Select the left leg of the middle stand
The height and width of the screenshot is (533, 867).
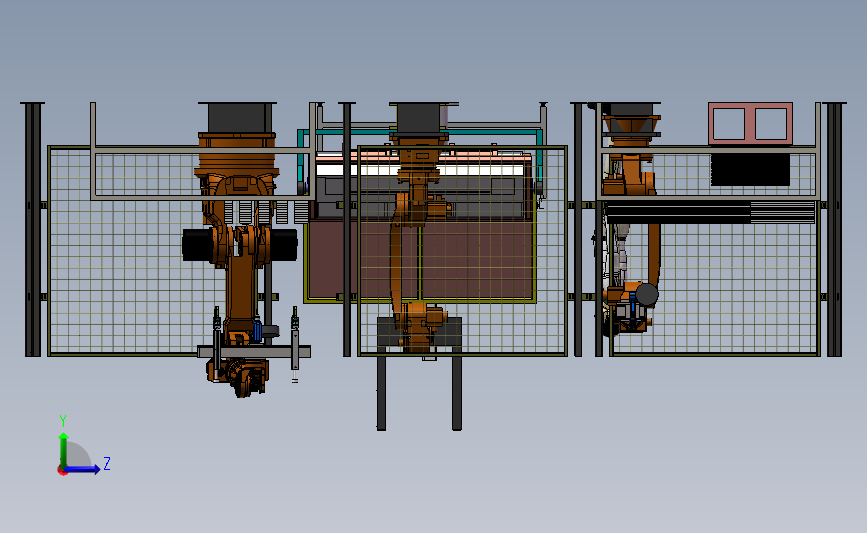(382, 389)
